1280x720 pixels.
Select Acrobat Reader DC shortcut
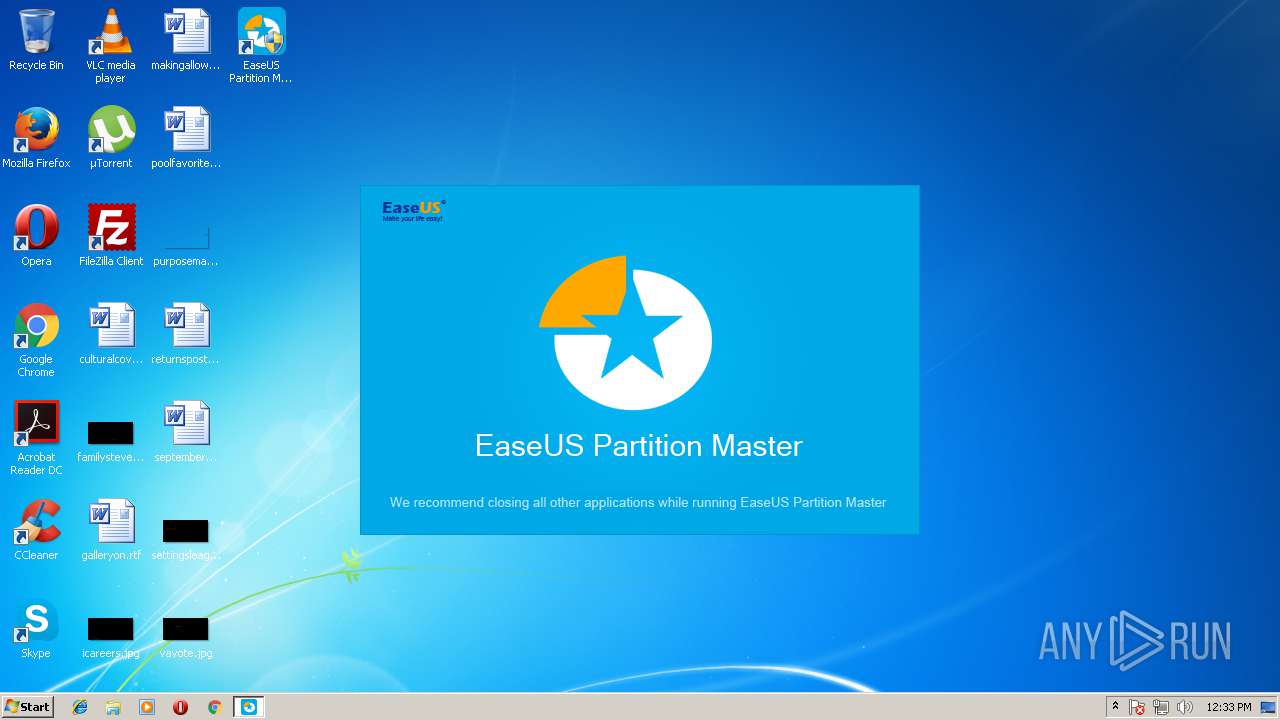coord(36,438)
